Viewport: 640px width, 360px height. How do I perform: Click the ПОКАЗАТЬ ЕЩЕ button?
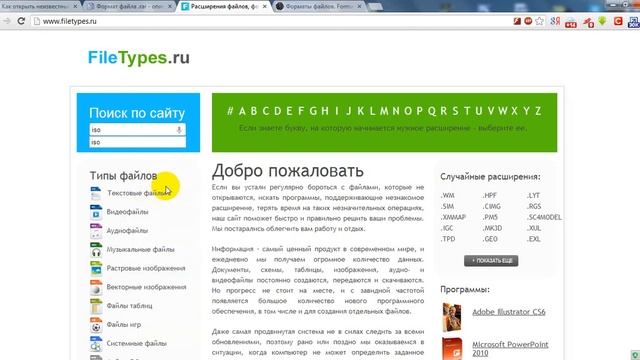491,260
